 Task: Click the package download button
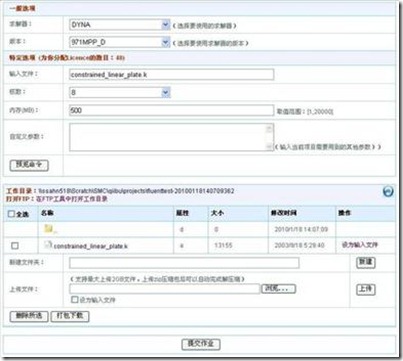pos(70,316)
